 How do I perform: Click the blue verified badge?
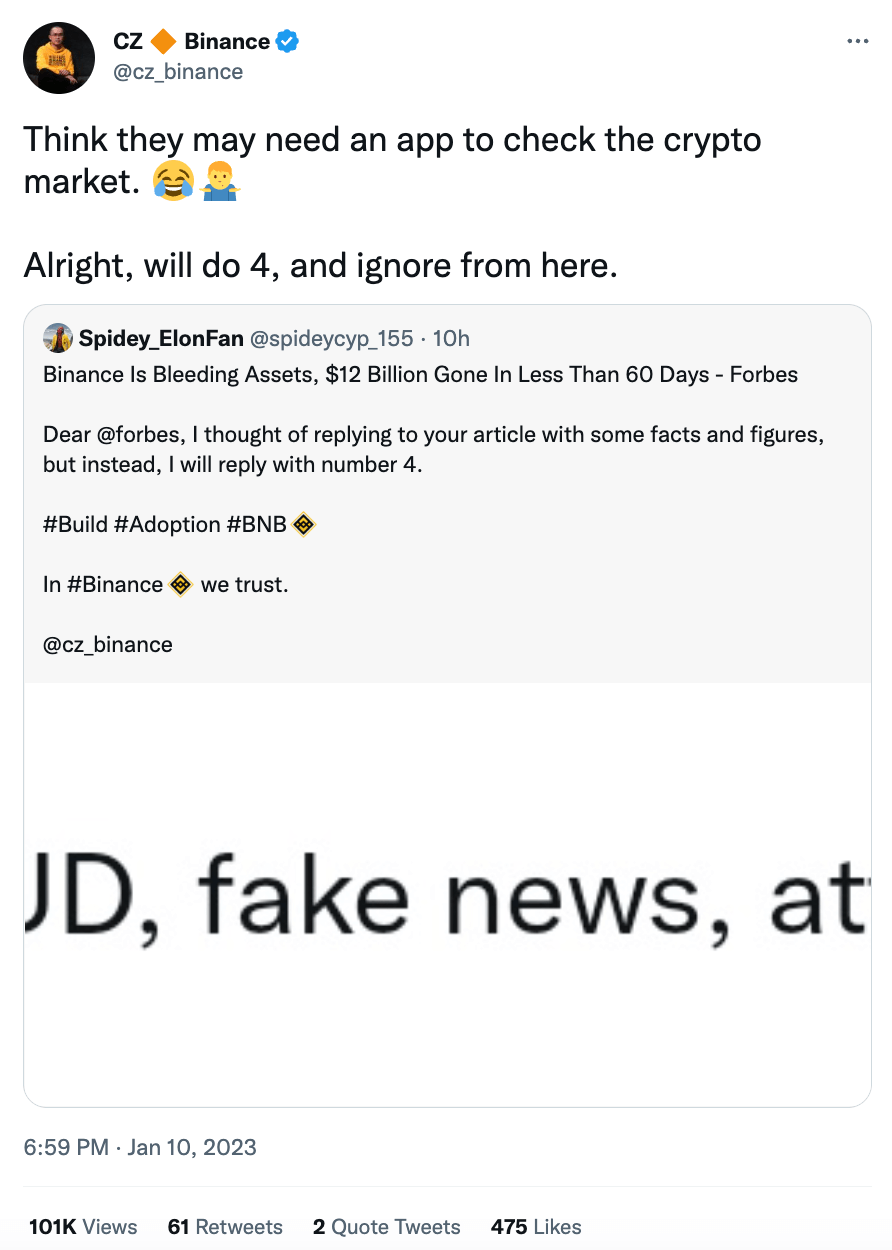[x=288, y=42]
